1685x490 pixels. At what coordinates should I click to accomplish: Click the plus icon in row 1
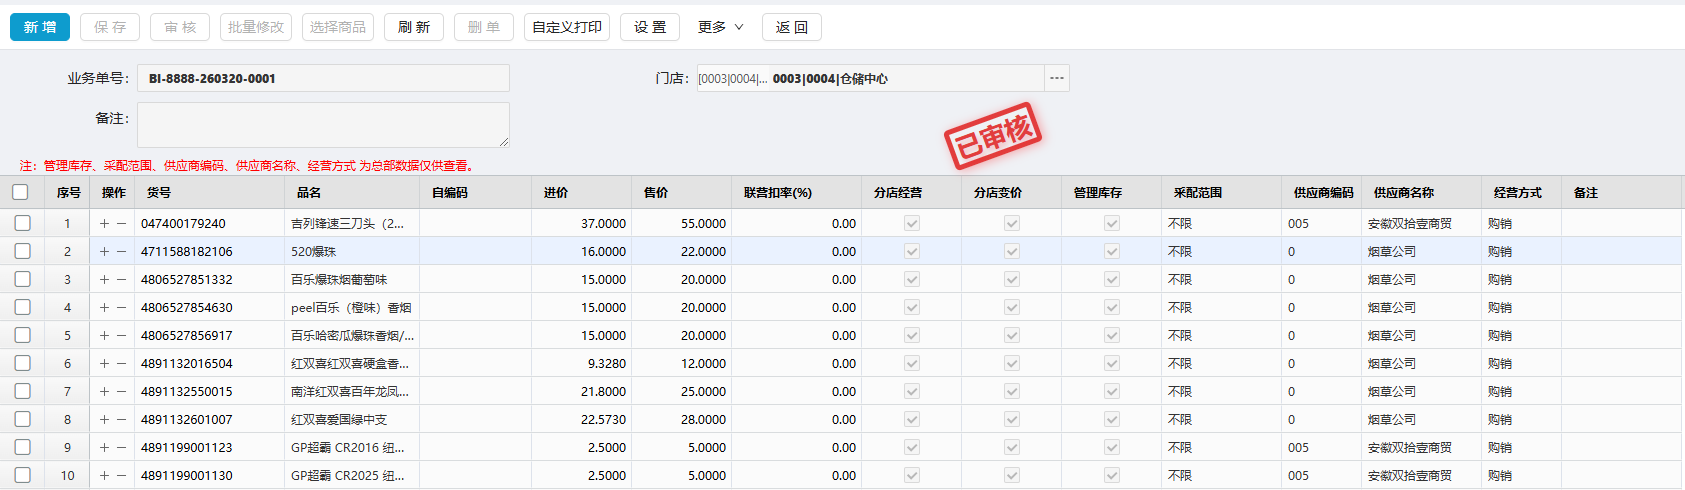point(104,224)
